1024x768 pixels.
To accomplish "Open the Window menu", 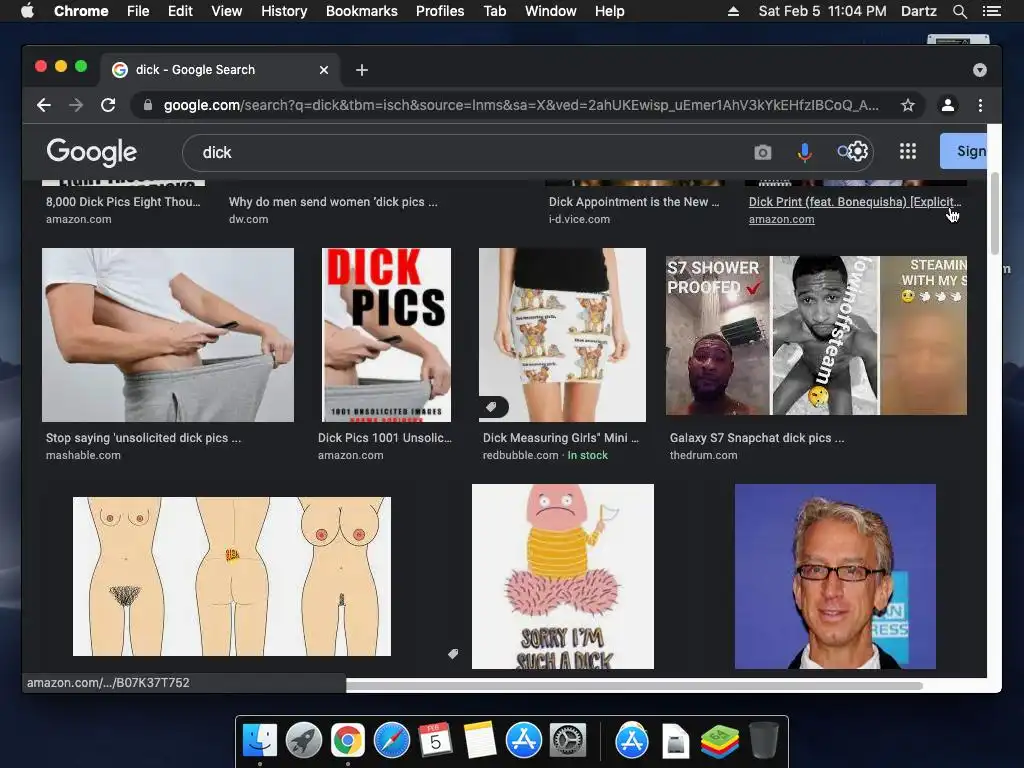I will coord(551,11).
